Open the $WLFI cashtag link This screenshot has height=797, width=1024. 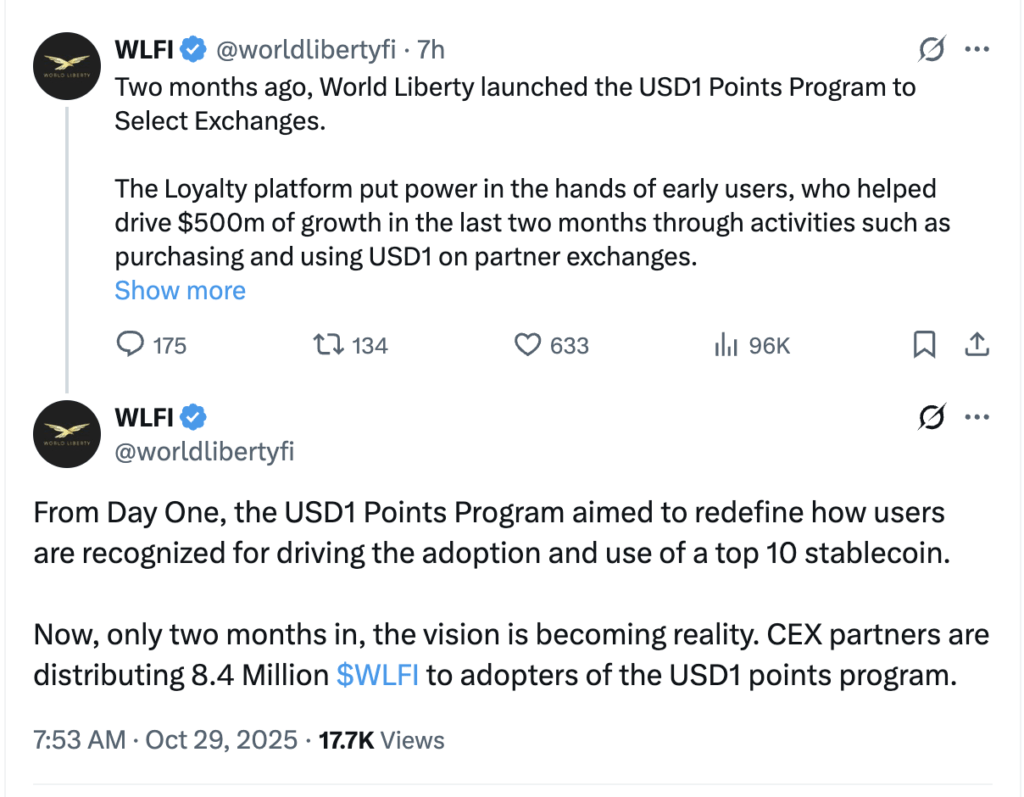point(378,675)
